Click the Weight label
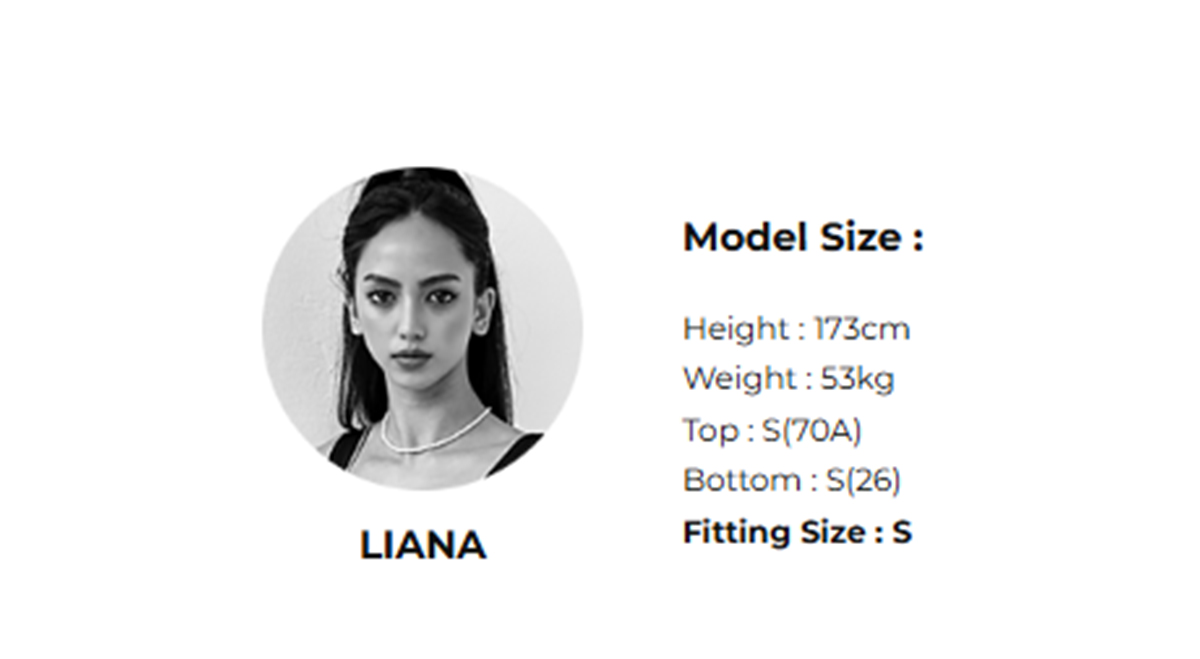Image resolution: width=1200 pixels, height=659 pixels. (x=738, y=379)
